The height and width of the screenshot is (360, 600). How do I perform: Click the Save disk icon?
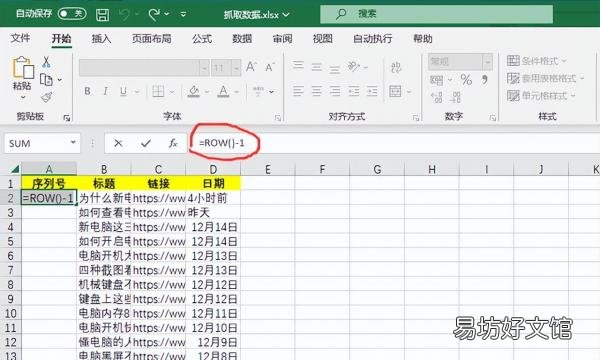[x=102, y=15]
